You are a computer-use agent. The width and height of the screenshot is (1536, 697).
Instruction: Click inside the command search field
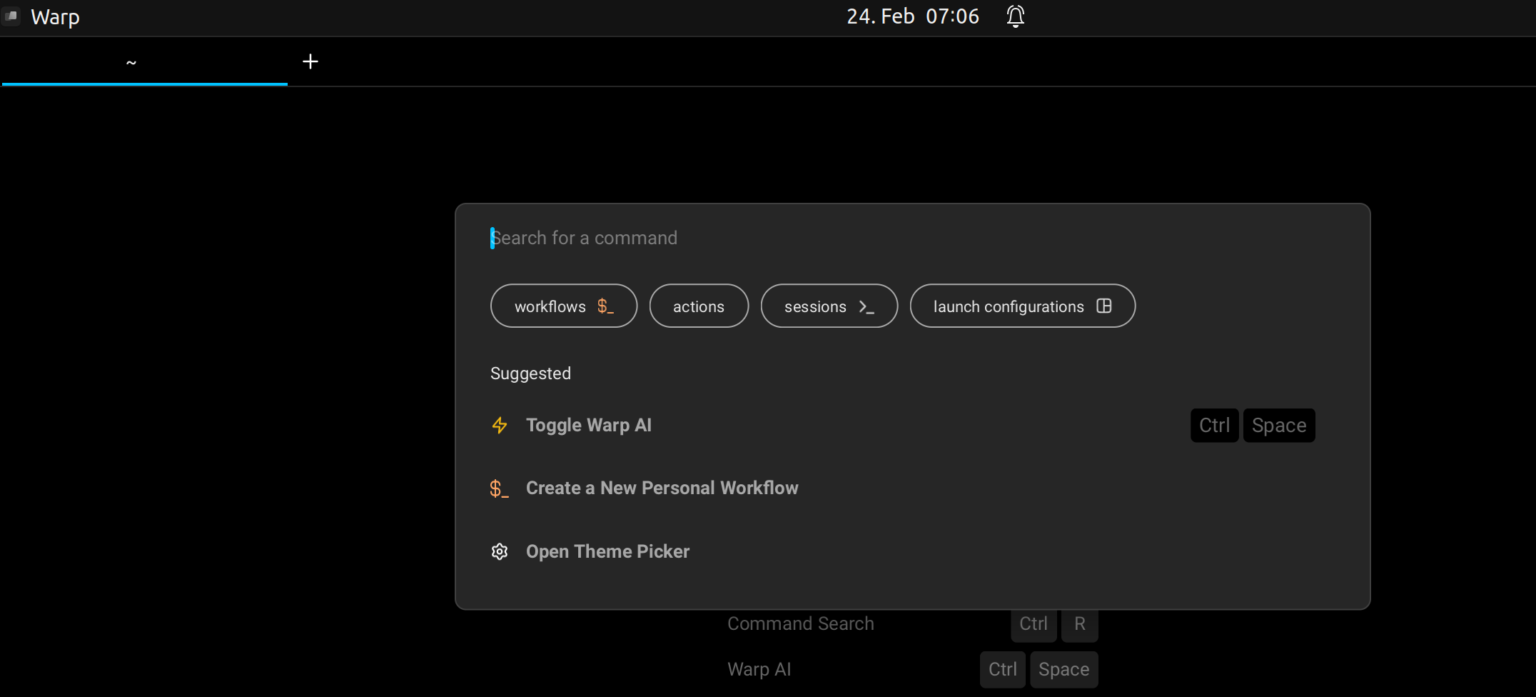pyautogui.click(x=700, y=237)
